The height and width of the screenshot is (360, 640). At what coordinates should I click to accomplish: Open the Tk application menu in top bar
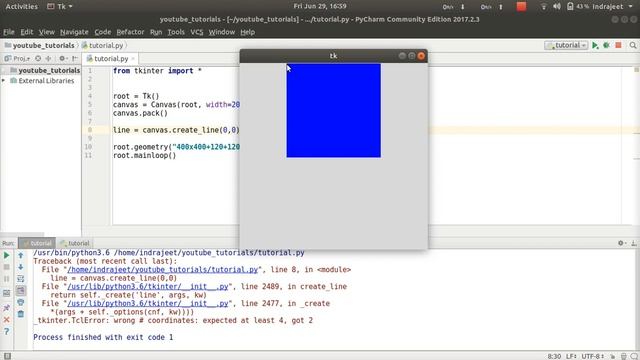tap(60, 7)
